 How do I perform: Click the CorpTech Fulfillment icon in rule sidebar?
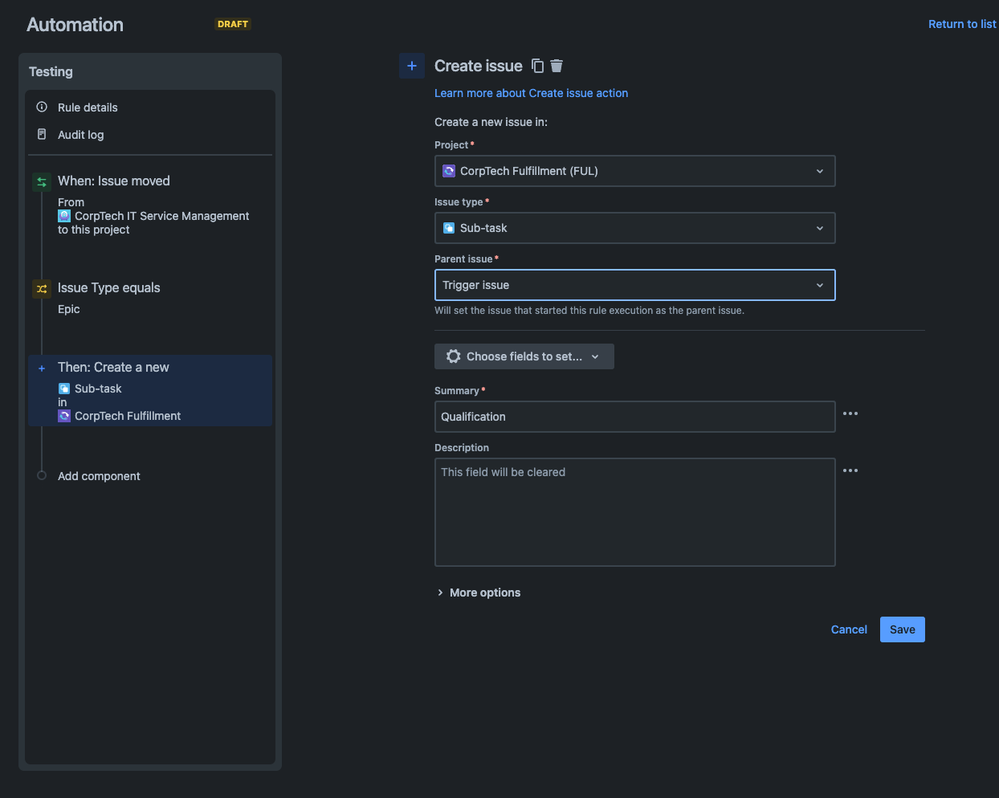coord(64,416)
